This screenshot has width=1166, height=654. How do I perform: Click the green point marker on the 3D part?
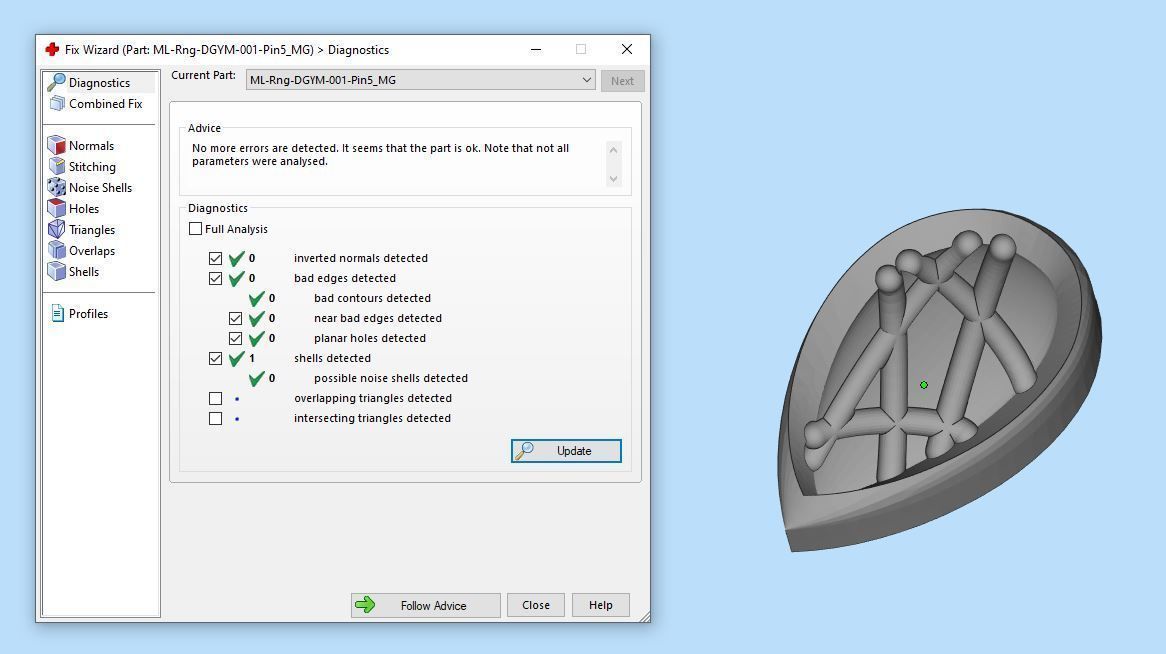924,385
